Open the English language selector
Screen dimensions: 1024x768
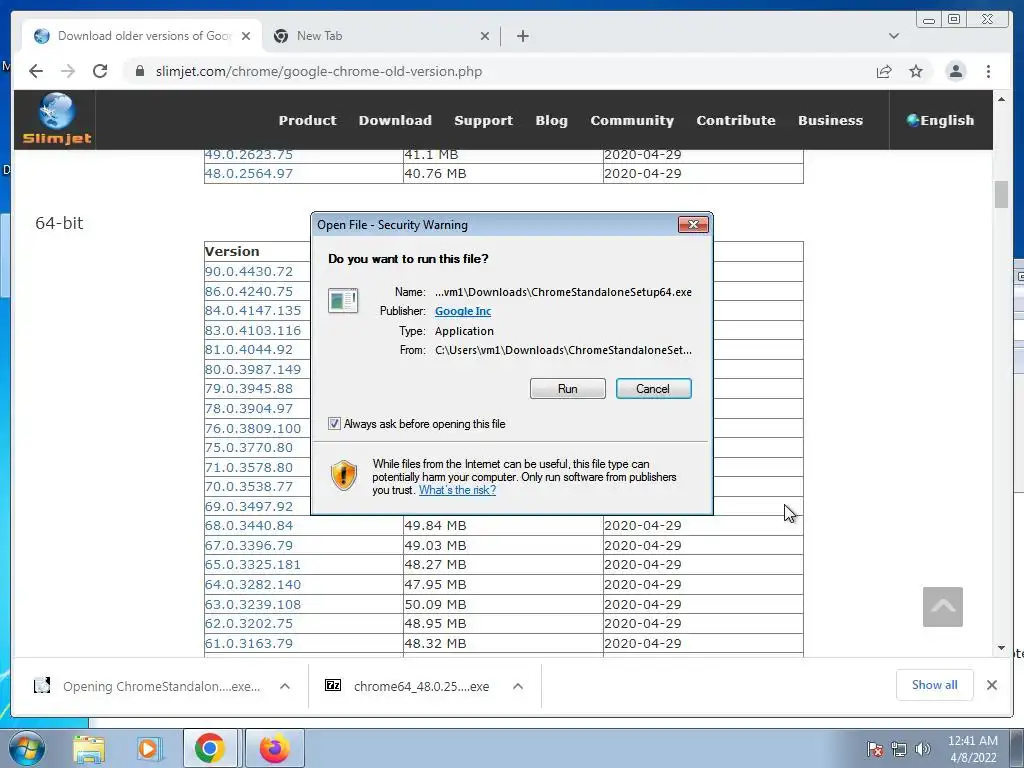940,120
